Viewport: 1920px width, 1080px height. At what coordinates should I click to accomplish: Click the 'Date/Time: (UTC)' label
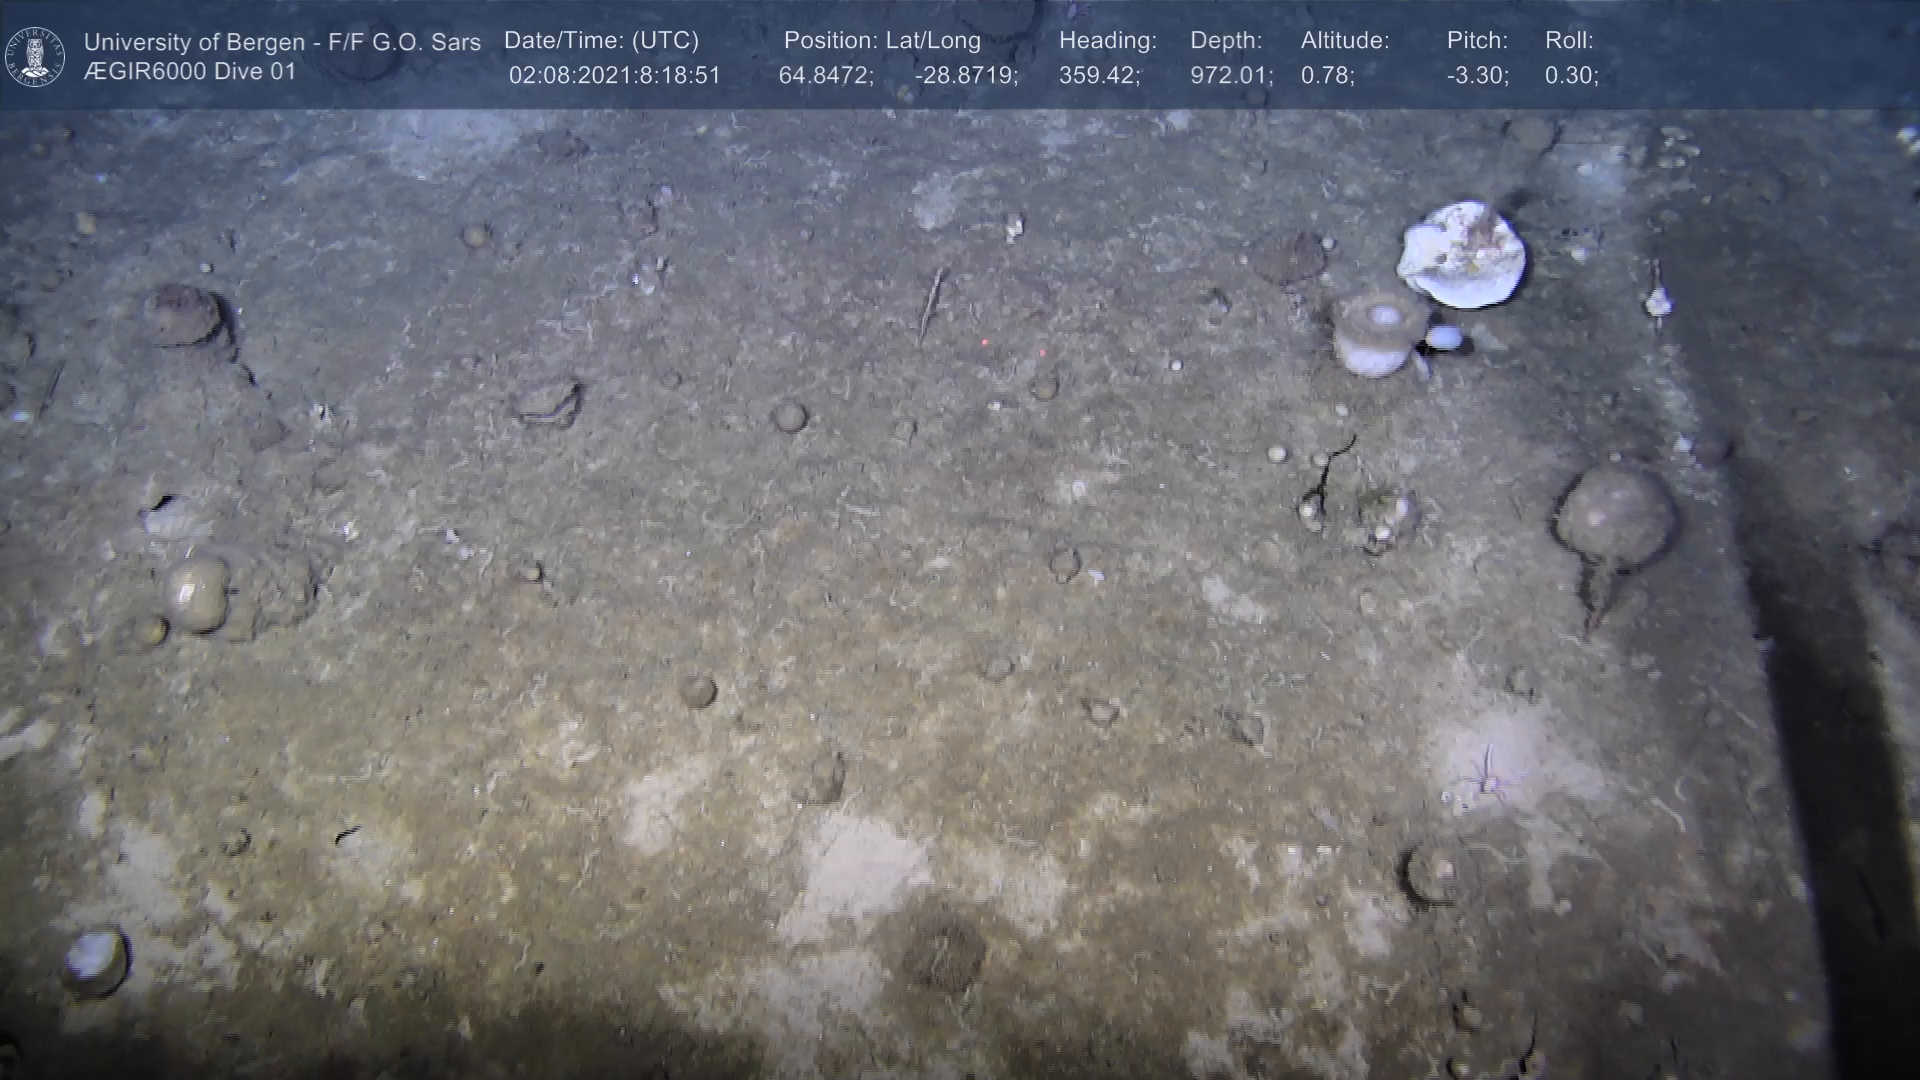(x=601, y=41)
